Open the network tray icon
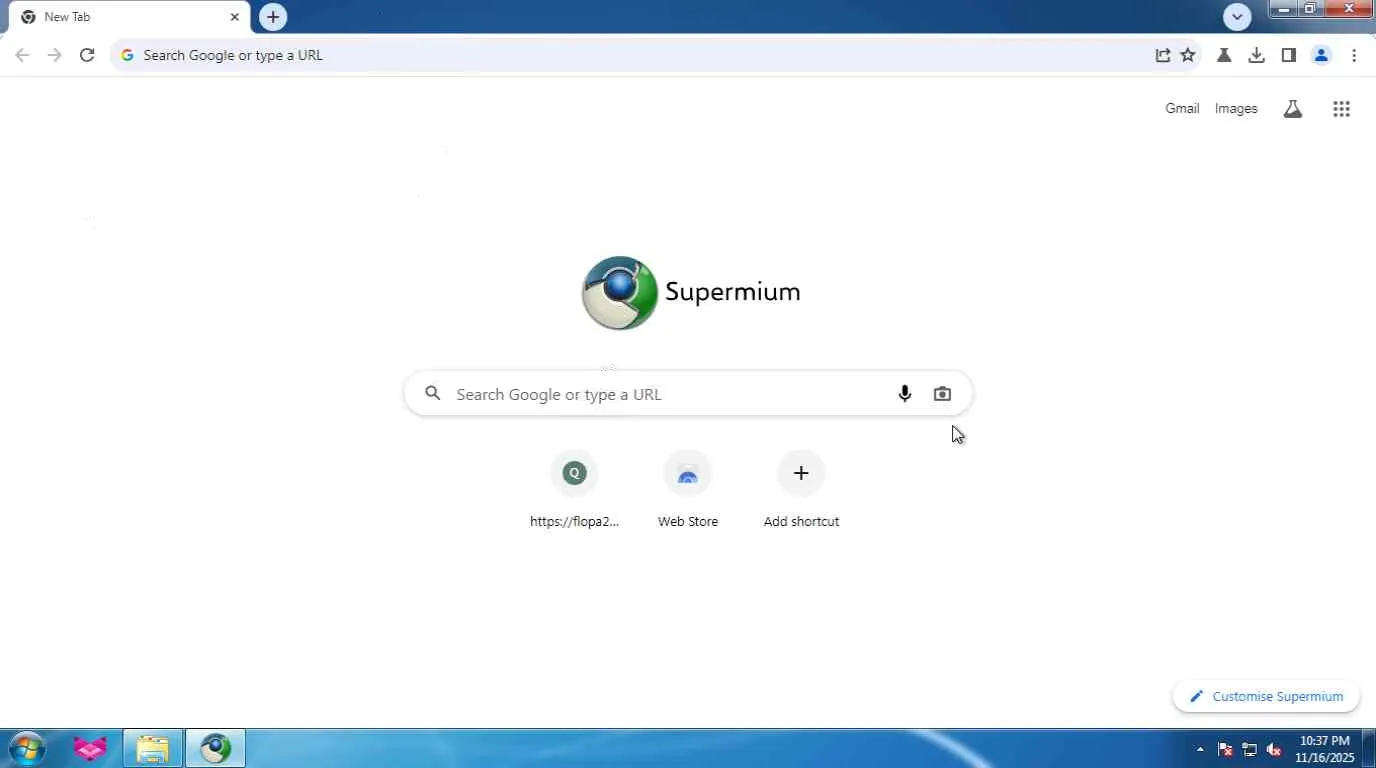 pos(1249,749)
